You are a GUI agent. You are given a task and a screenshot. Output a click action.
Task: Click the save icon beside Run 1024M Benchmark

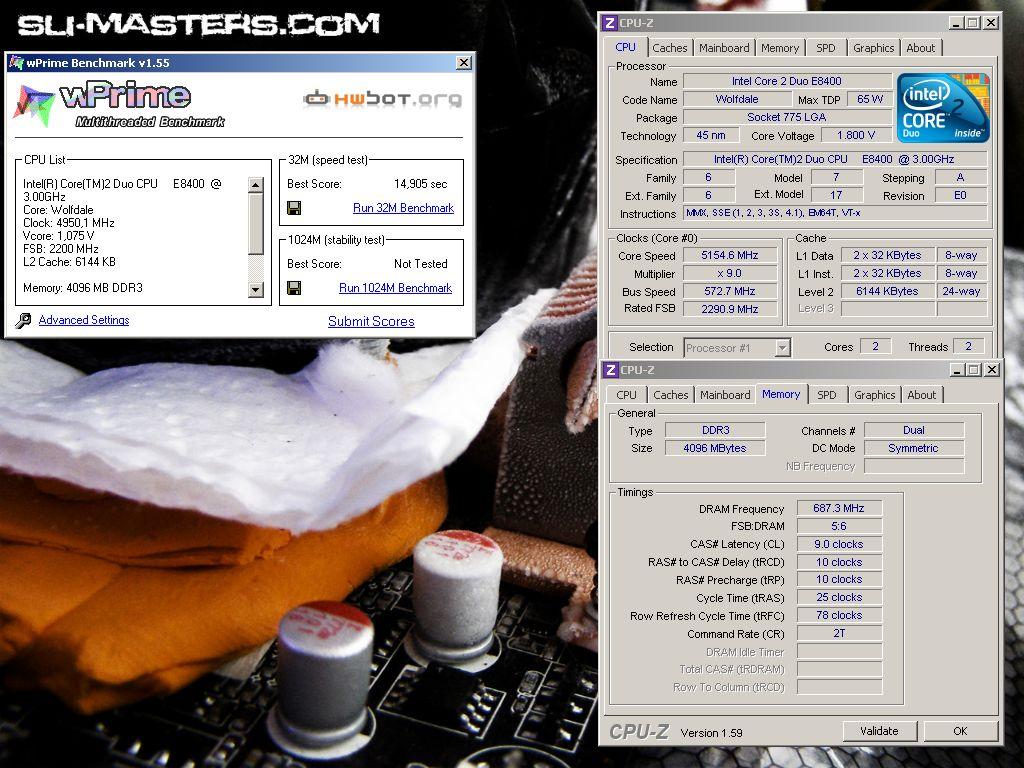(x=294, y=288)
